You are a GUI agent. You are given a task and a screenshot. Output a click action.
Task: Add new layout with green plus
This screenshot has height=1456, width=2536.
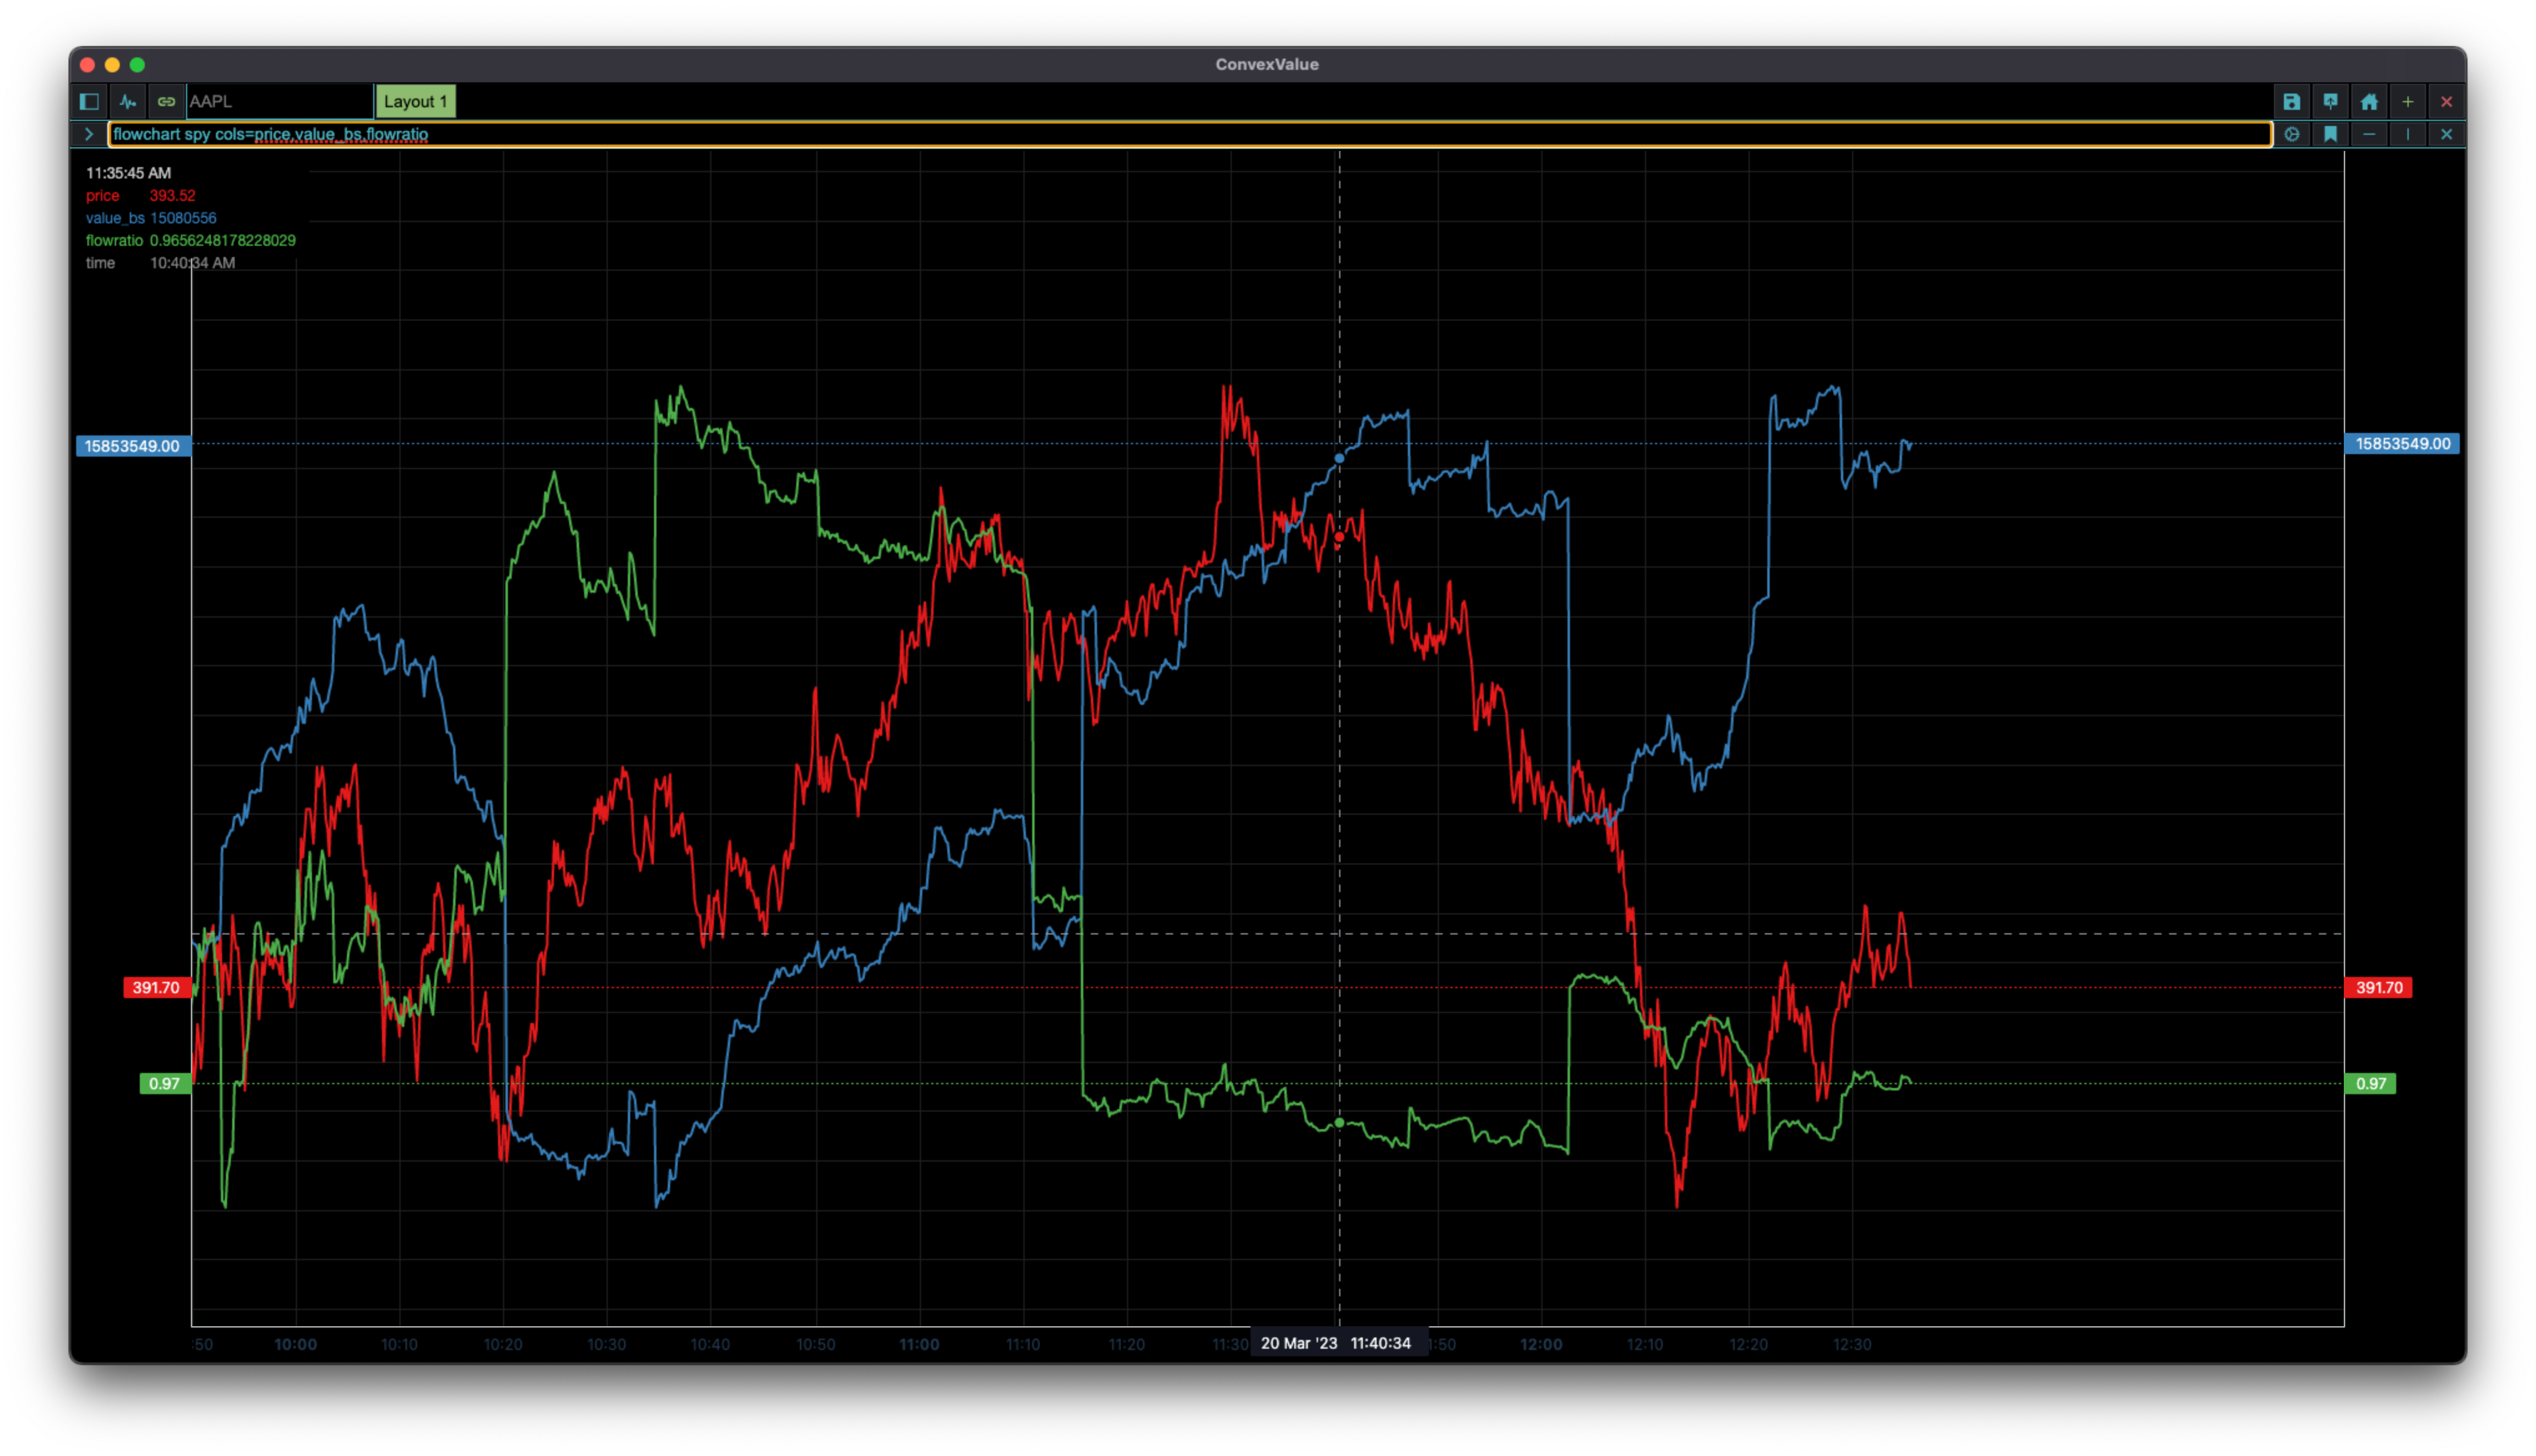(x=2408, y=101)
